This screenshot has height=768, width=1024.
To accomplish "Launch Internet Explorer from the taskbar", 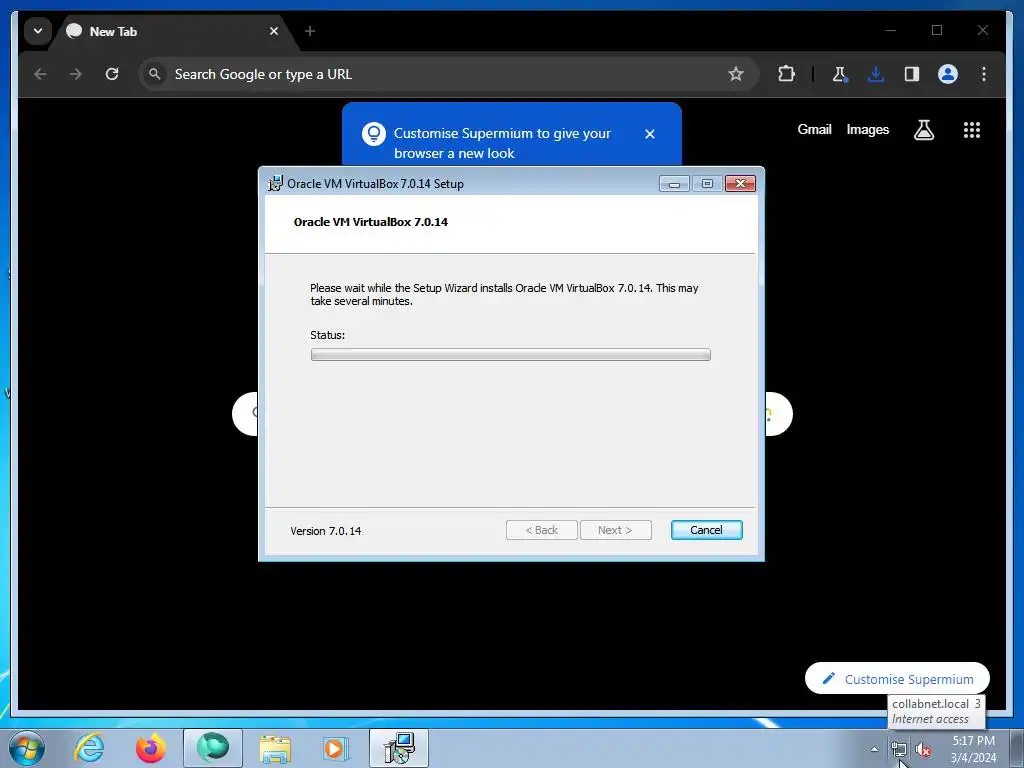I will pos(89,748).
